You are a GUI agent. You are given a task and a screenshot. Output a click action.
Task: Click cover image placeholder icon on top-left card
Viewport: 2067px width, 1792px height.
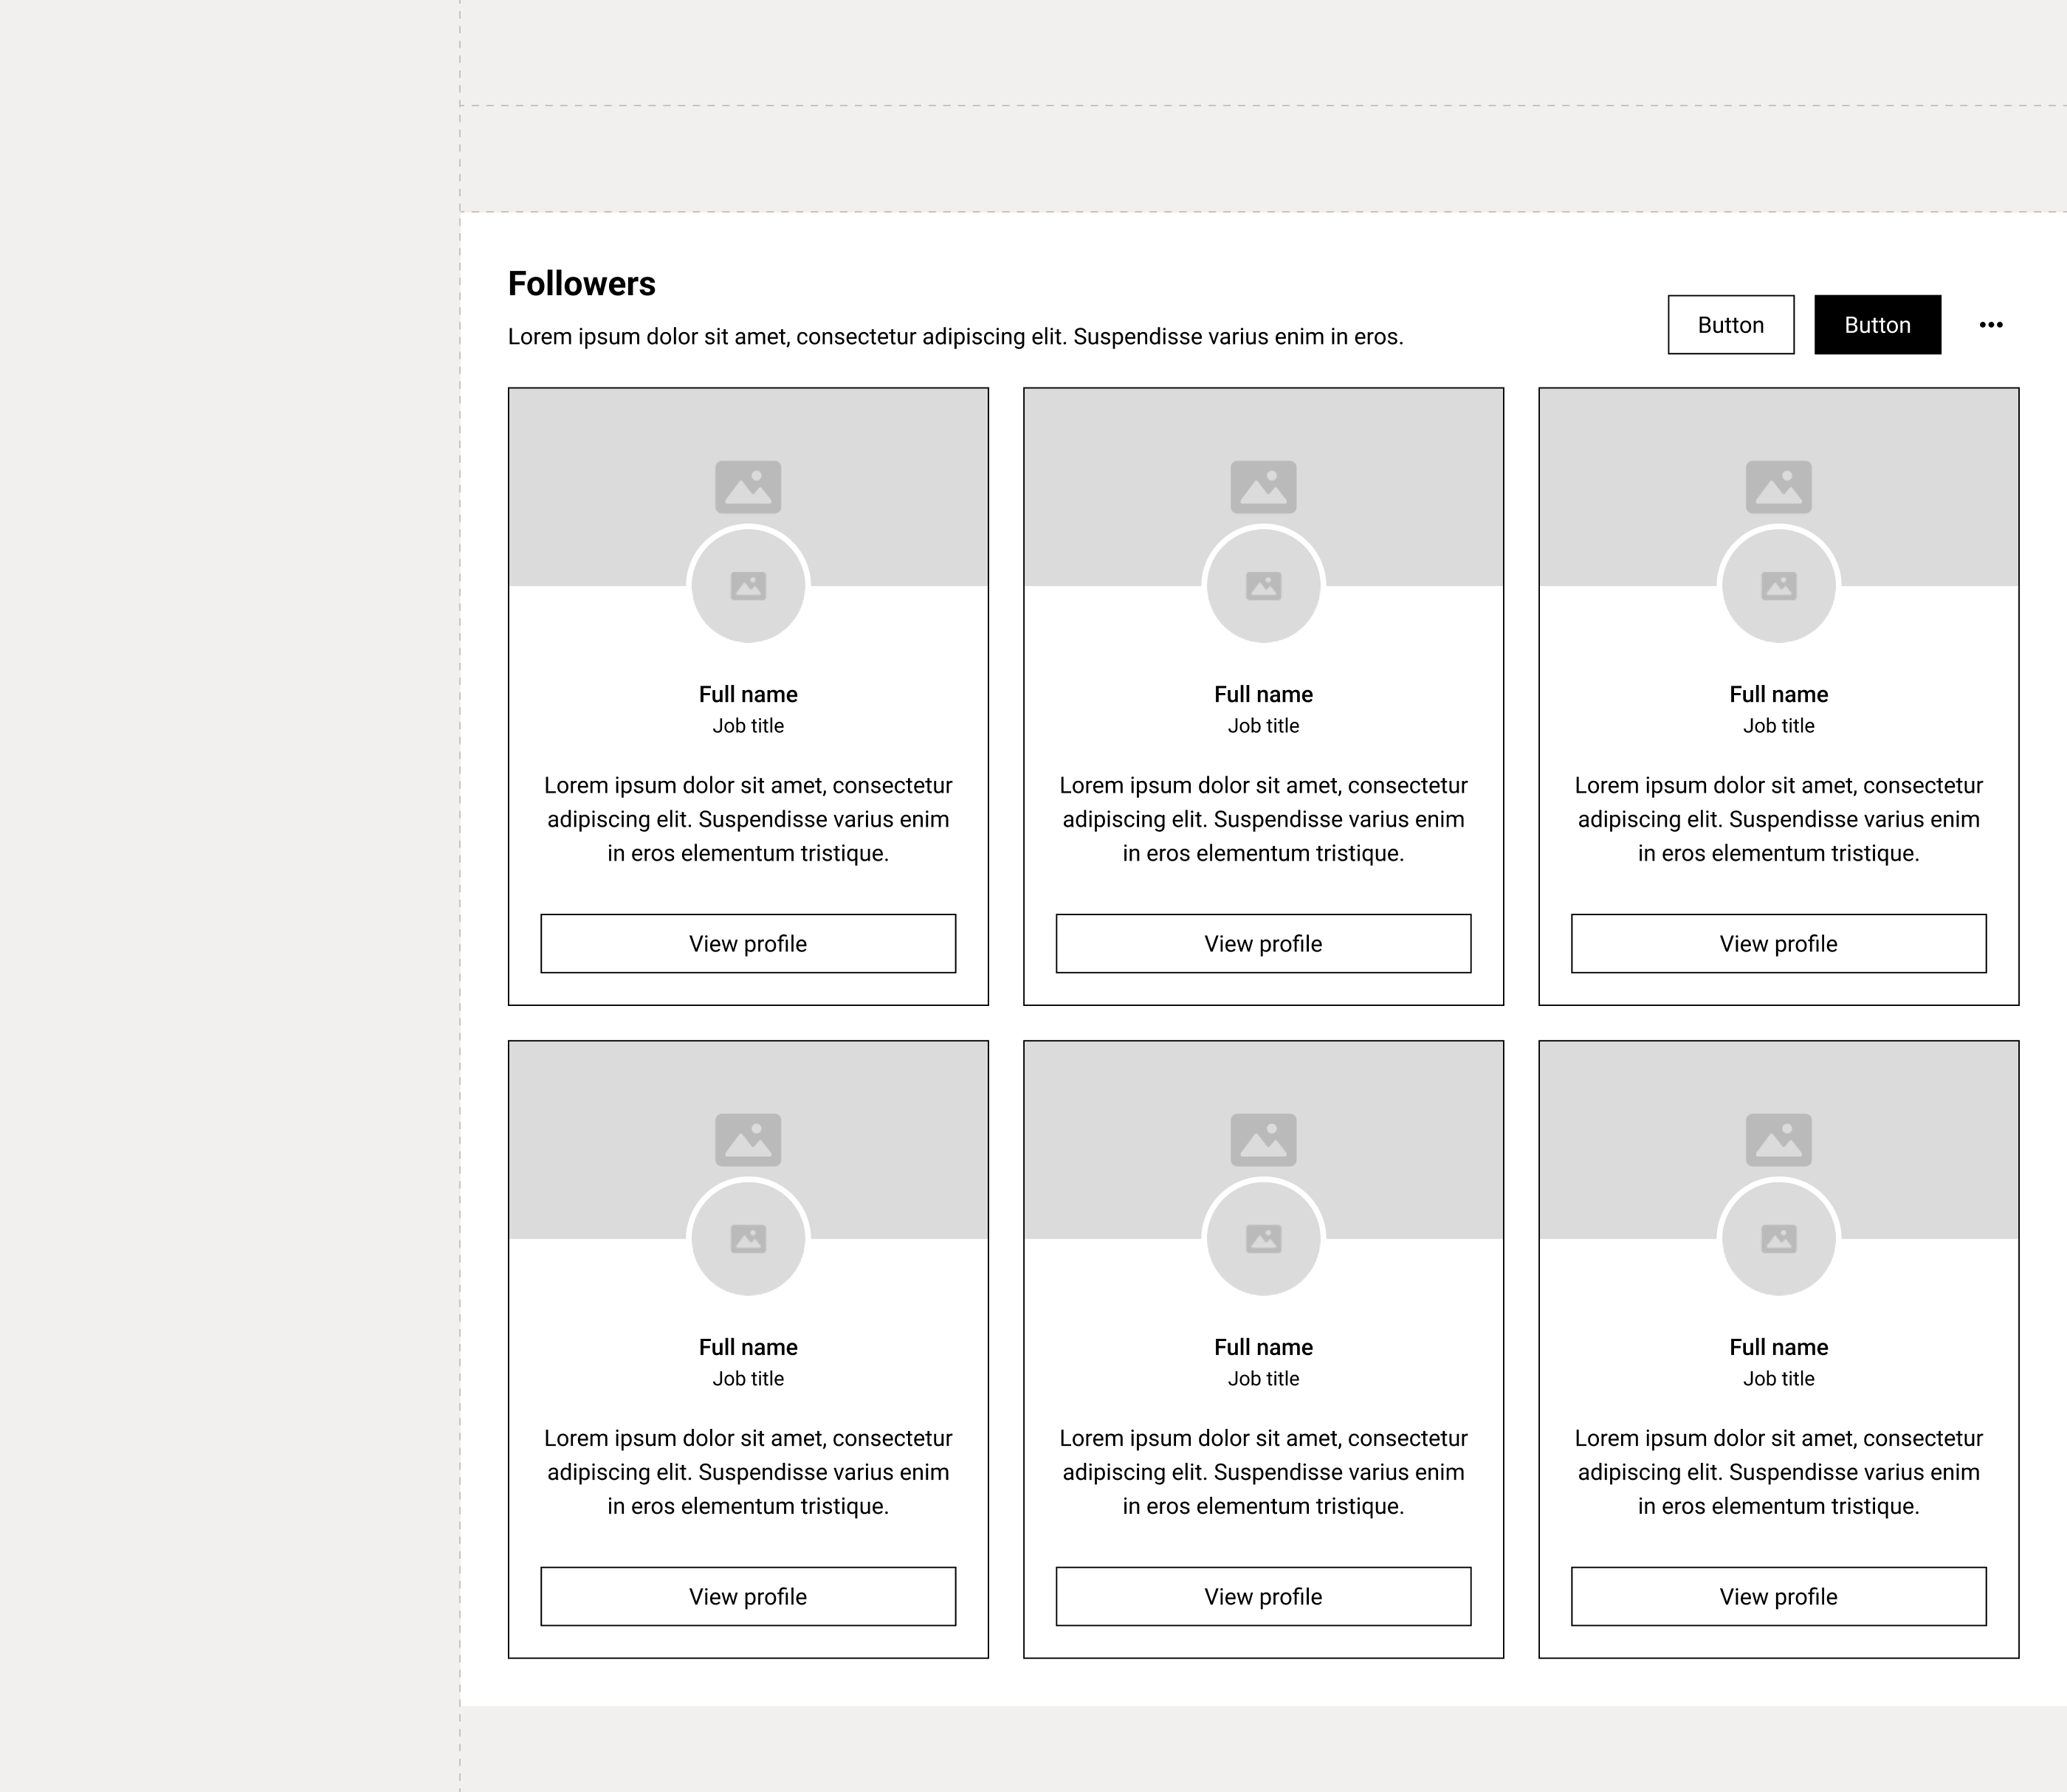[x=748, y=487]
